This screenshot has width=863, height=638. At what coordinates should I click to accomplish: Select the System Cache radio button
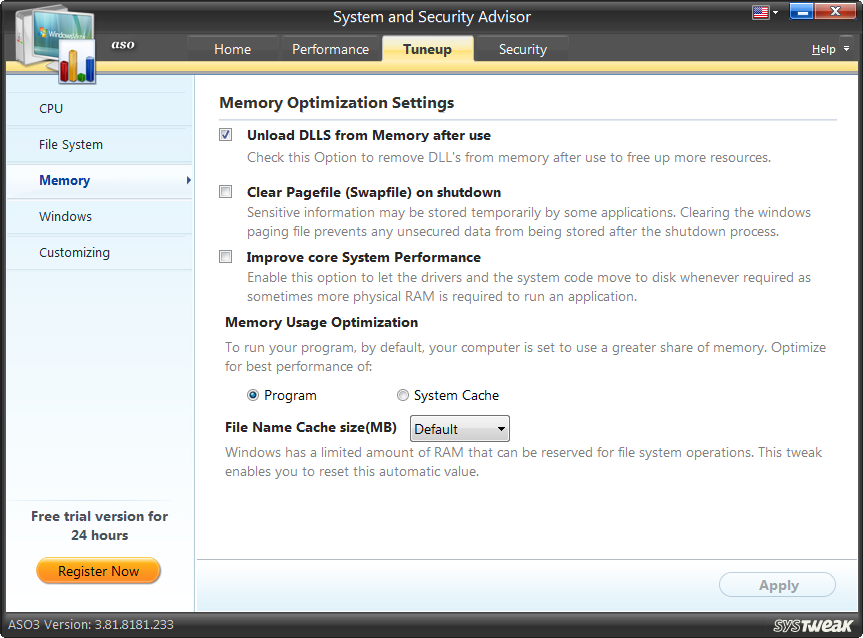(403, 395)
